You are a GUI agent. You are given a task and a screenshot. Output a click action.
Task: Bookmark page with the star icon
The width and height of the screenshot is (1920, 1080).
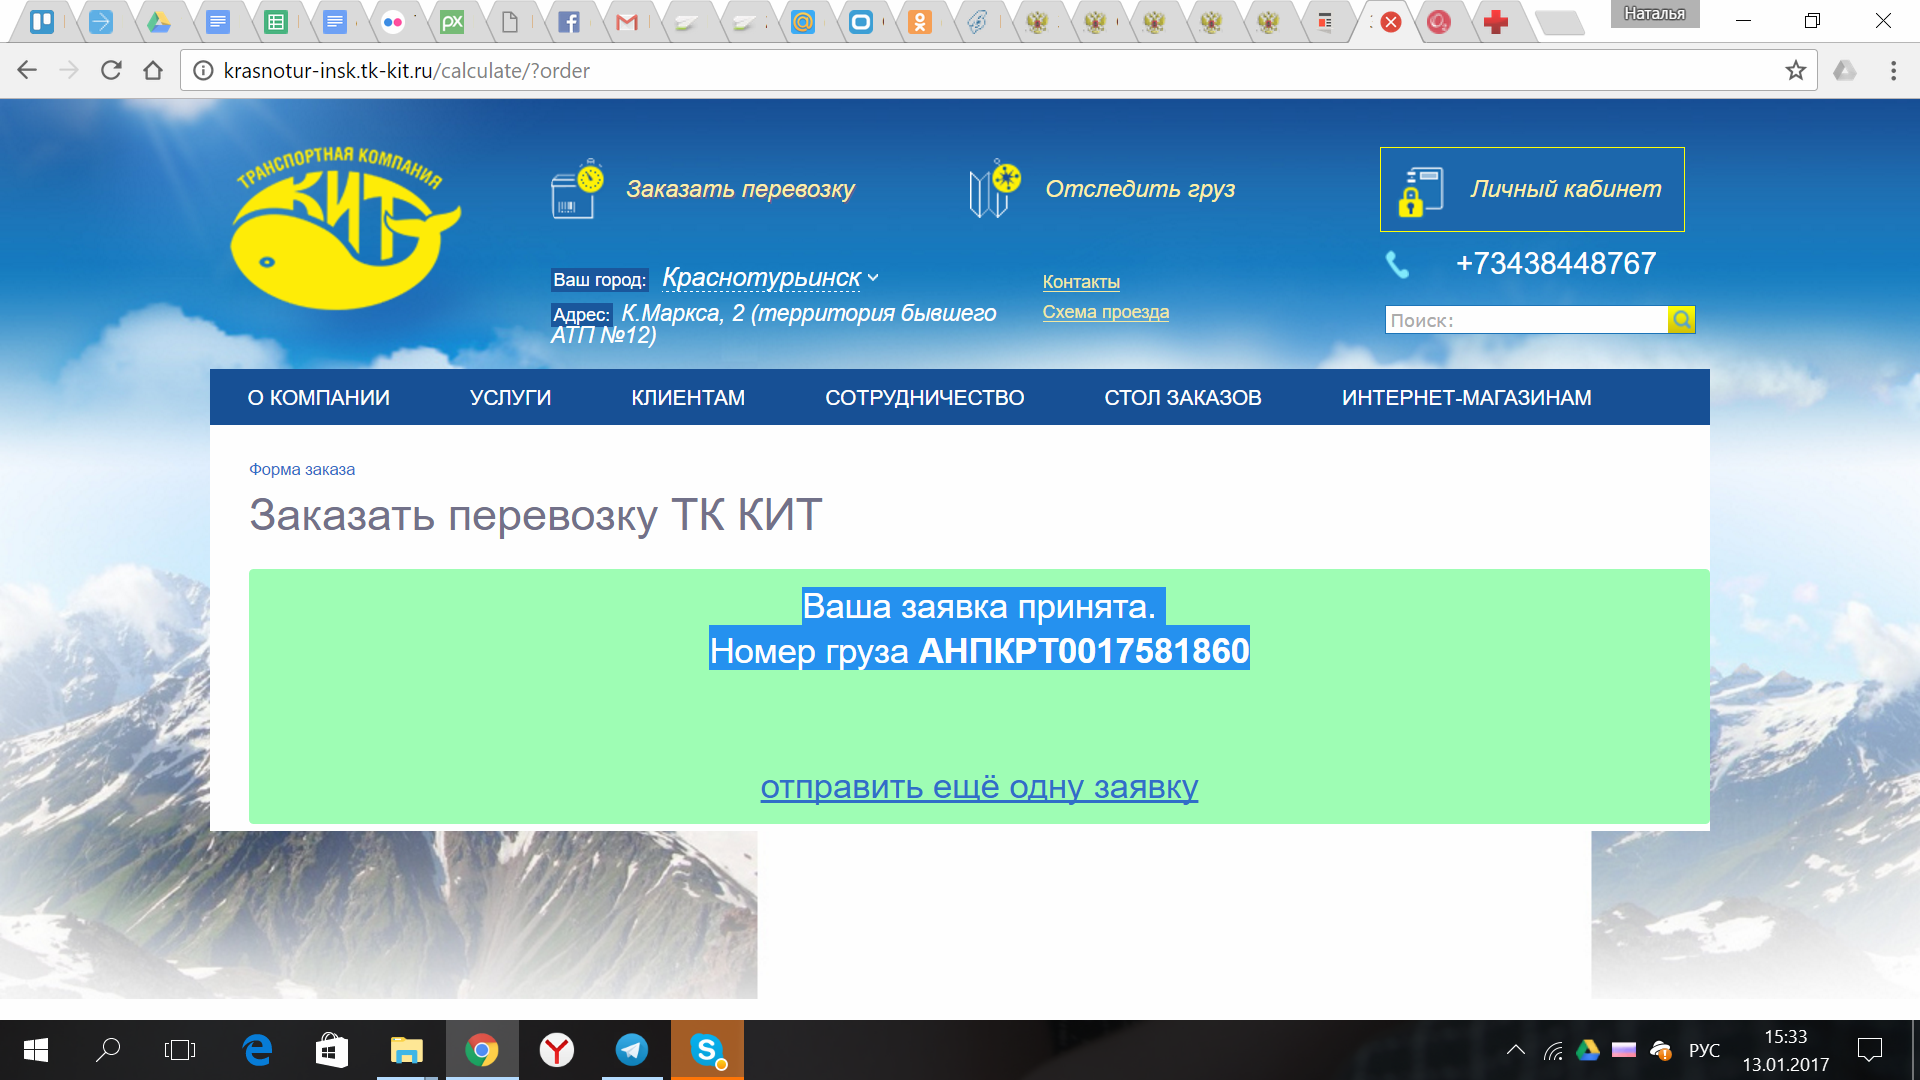(x=1796, y=71)
